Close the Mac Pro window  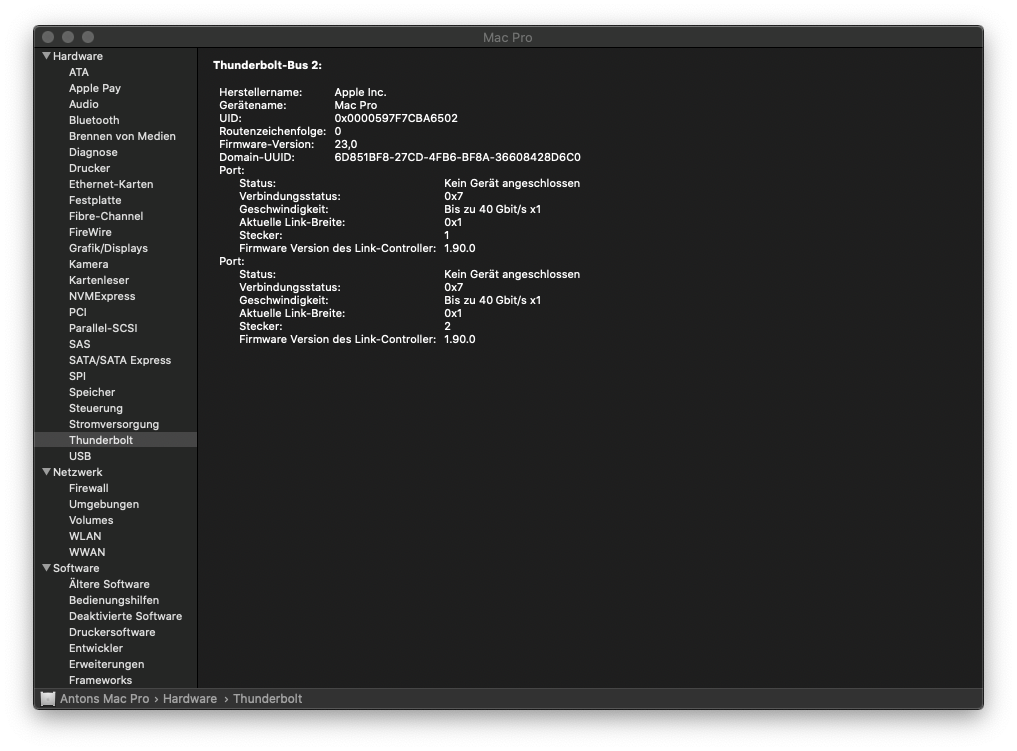[48, 37]
